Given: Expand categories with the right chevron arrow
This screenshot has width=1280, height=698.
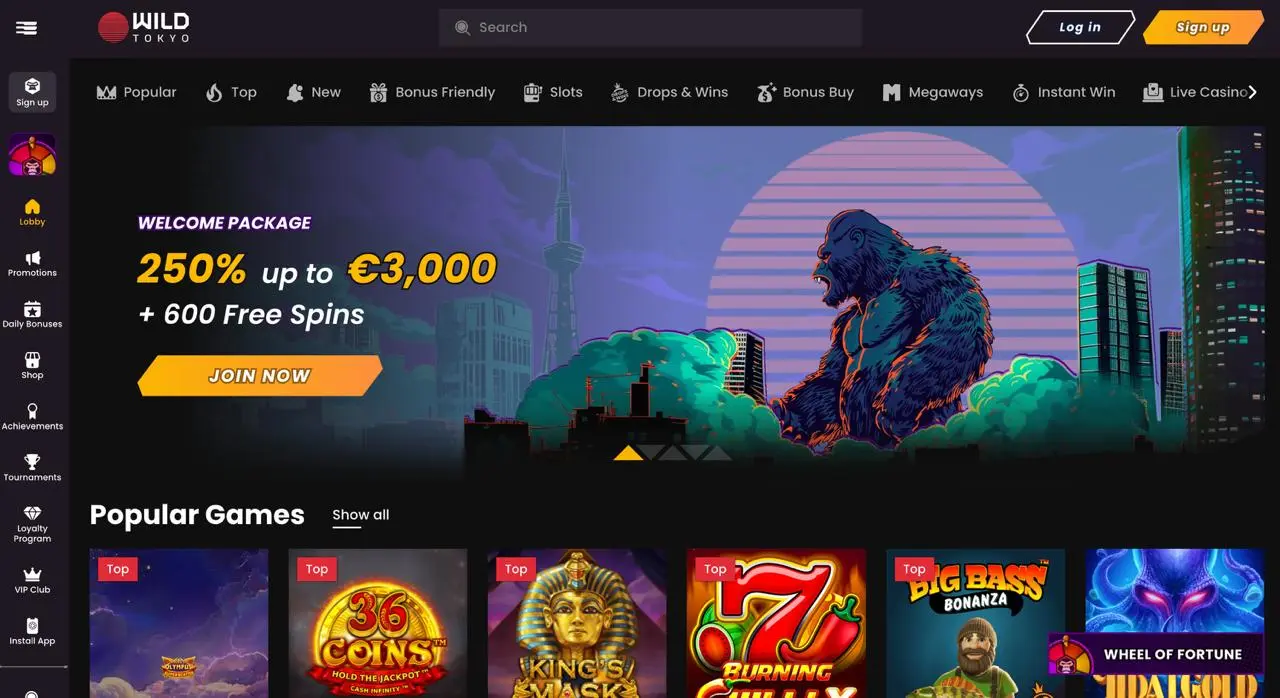Looking at the screenshot, I should pyautogui.click(x=1252, y=92).
